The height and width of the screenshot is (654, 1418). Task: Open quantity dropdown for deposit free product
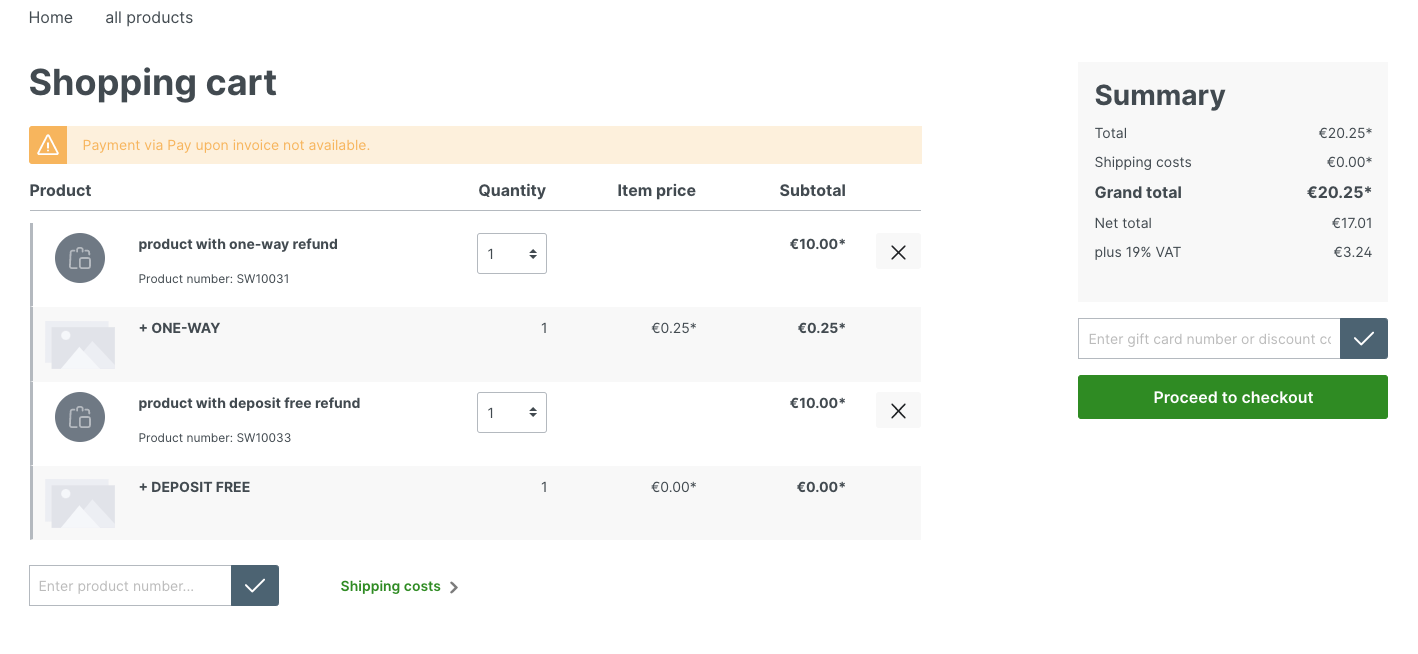click(512, 413)
